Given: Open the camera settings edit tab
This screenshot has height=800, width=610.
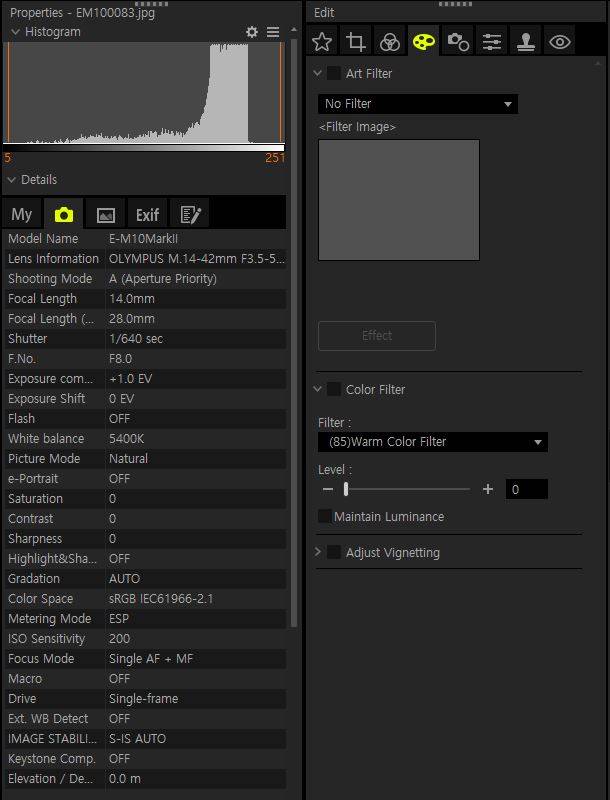Looking at the screenshot, I should 458,42.
